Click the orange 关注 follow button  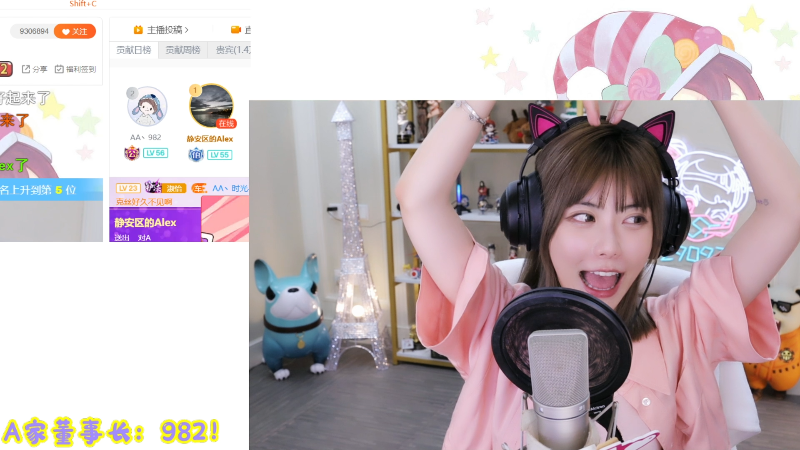click(x=74, y=31)
